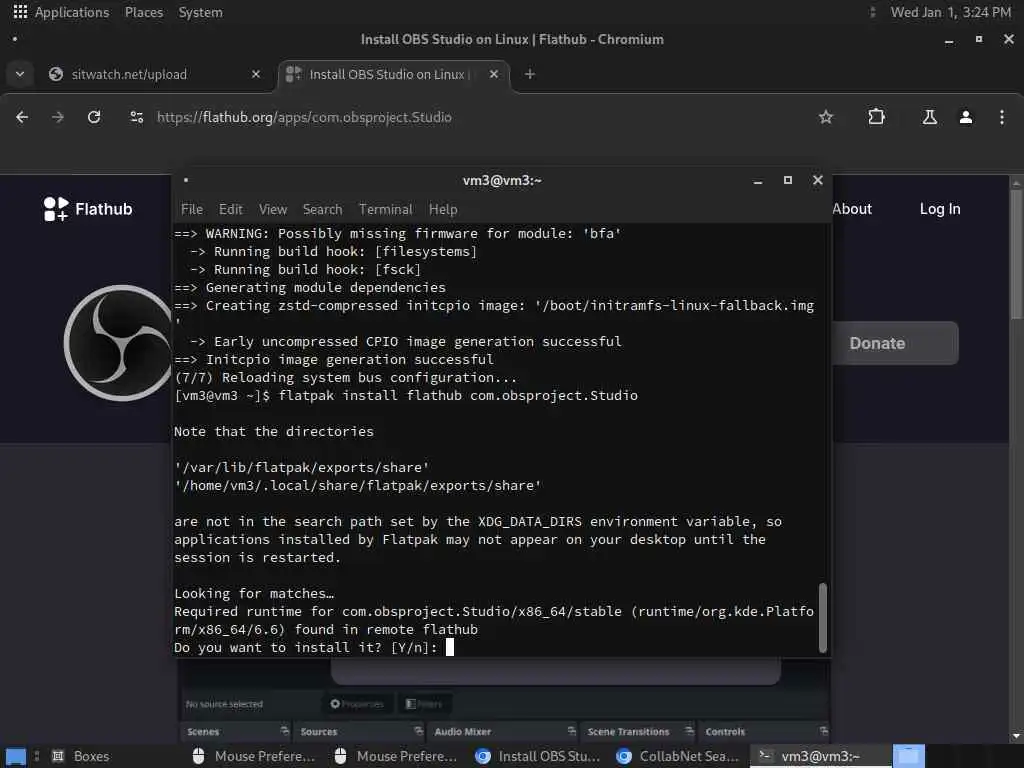Image resolution: width=1024 pixels, height=768 pixels.
Task: Close the sitwatch.net/upload tab
Action: pyautogui.click(x=256, y=74)
